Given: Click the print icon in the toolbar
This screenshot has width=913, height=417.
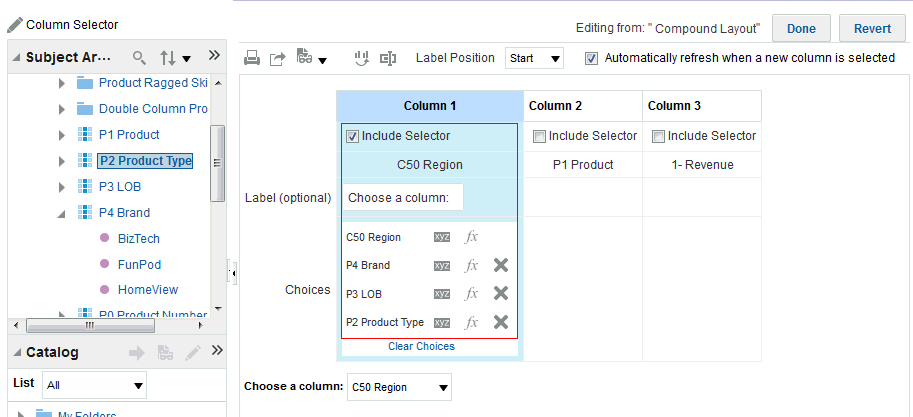Looking at the screenshot, I should (252, 58).
